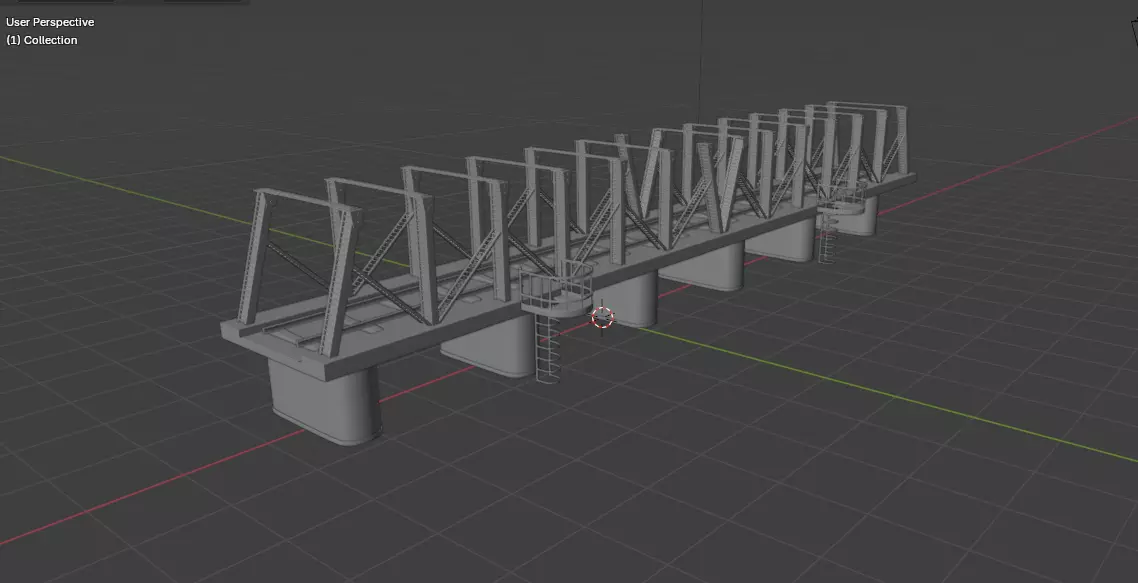1138x583 pixels.
Task: Select the front-most concrete bridge pillar
Action: pos(324,401)
